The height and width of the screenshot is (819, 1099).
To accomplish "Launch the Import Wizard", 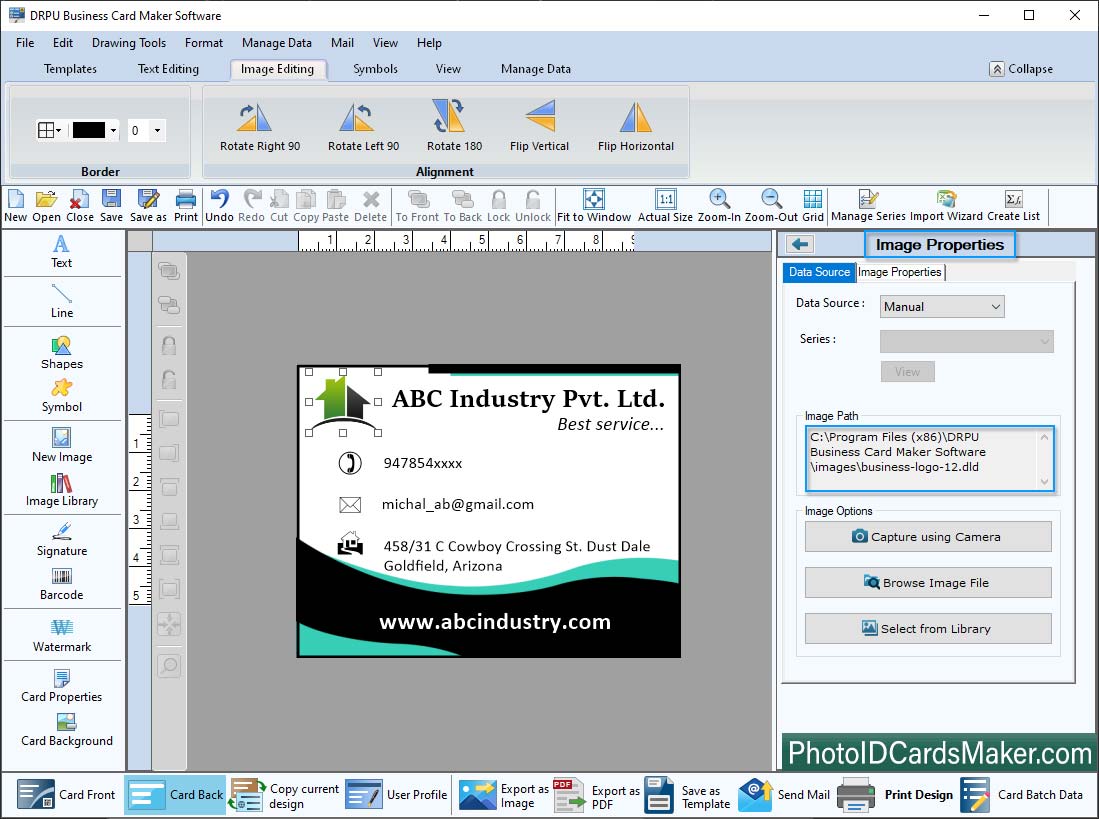I will tap(946, 206).
